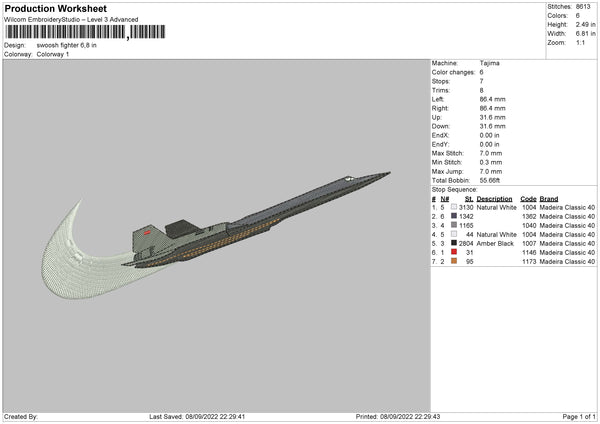Viewport: 600px width, 424px height.
Task: Click the "Max Jump:" label
Action: (x=447, y=171)
